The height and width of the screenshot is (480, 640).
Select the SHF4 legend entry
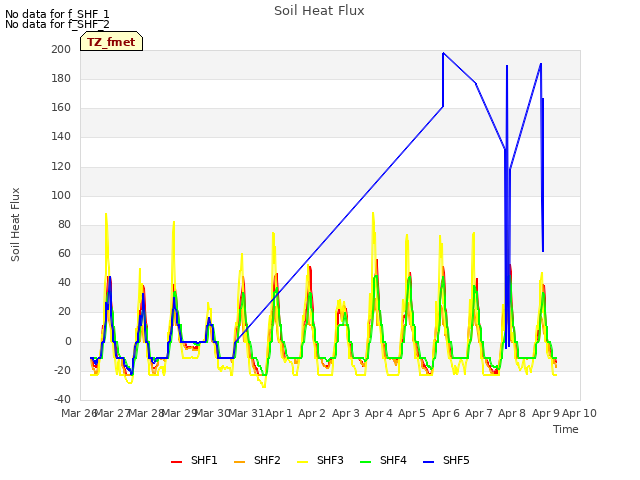[383, 460]
